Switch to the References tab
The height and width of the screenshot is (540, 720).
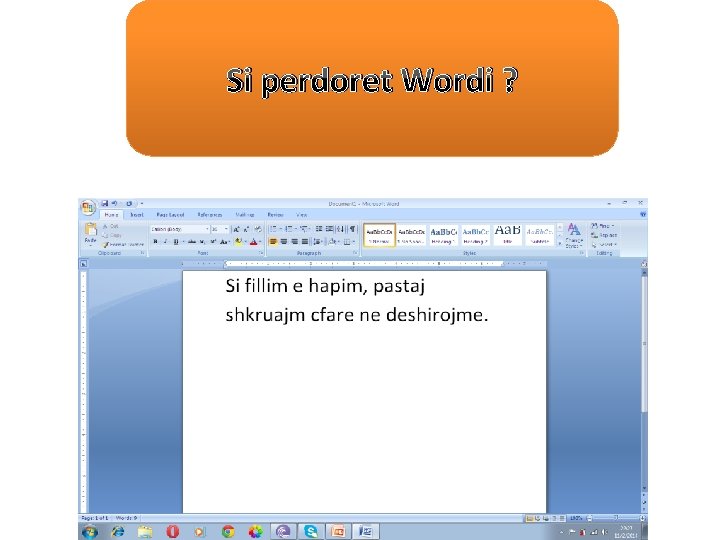(209, 214)
